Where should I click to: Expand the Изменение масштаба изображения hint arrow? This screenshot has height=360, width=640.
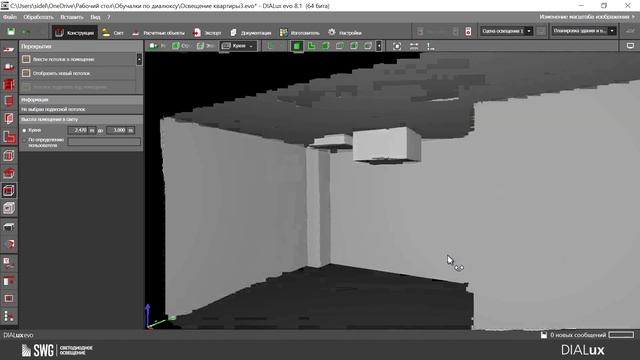pyautogui.click(x=633, y=17)
